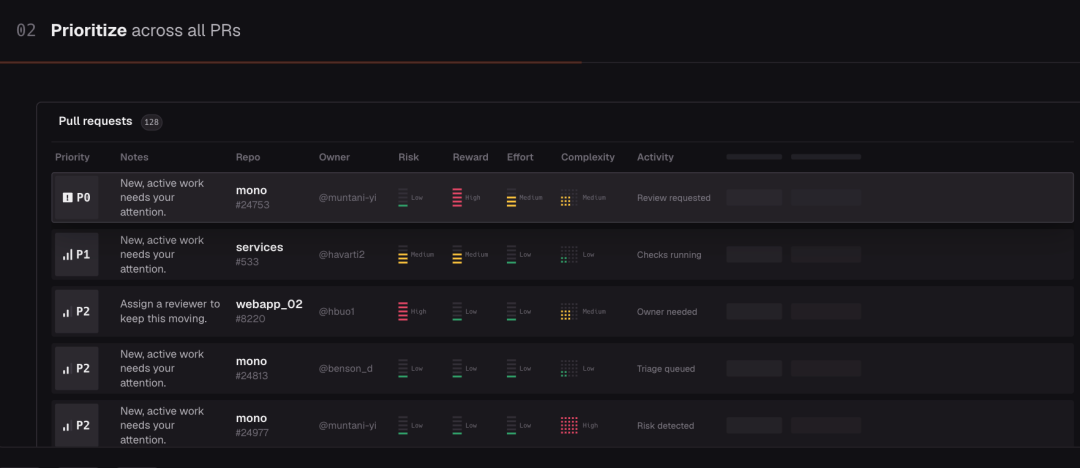
Task: Open the Prioritize across all PRs section
Action: click(x=145, y=30)
